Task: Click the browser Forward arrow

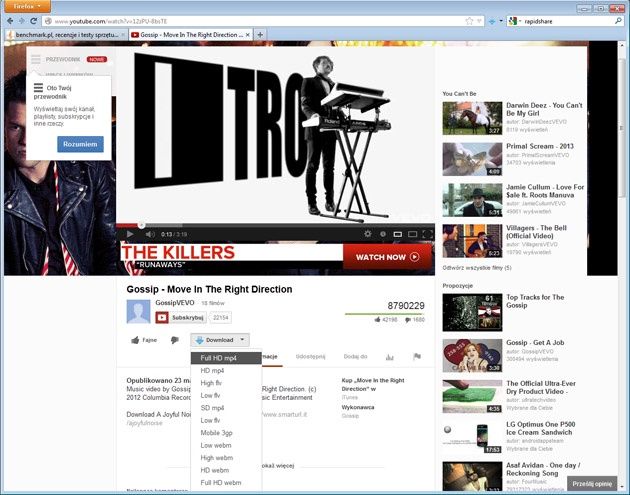Action: [22, 21]
